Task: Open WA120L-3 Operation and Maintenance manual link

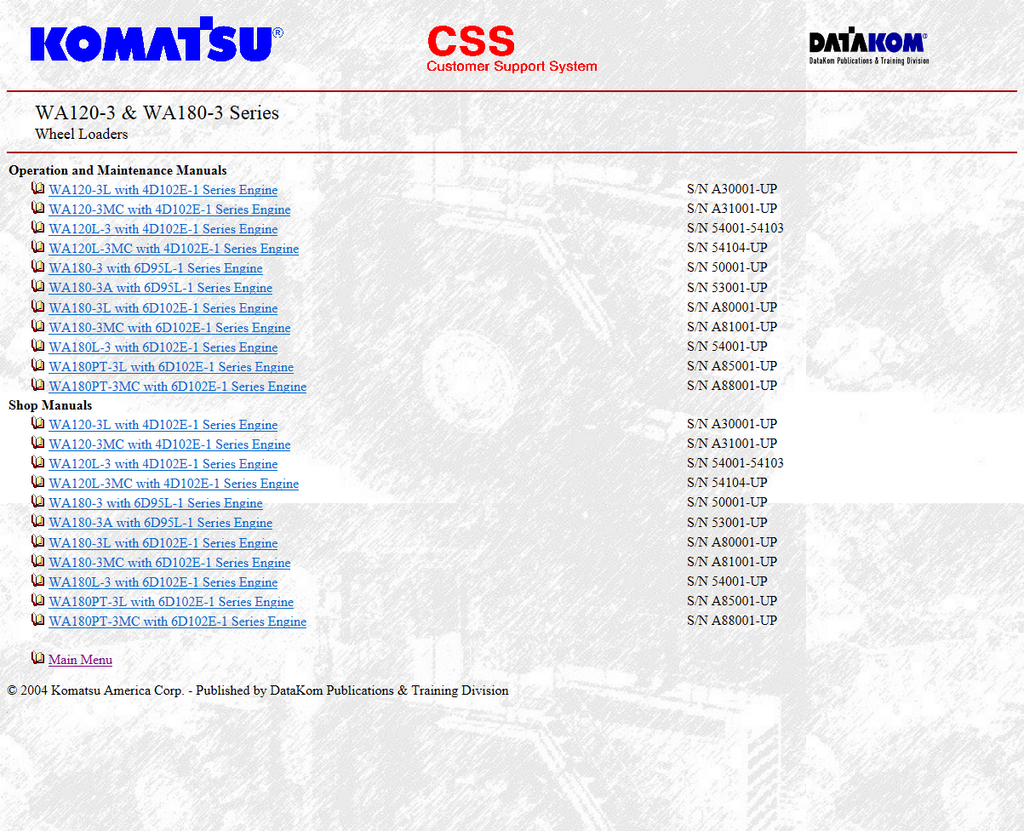Action: tap(163, 229)
